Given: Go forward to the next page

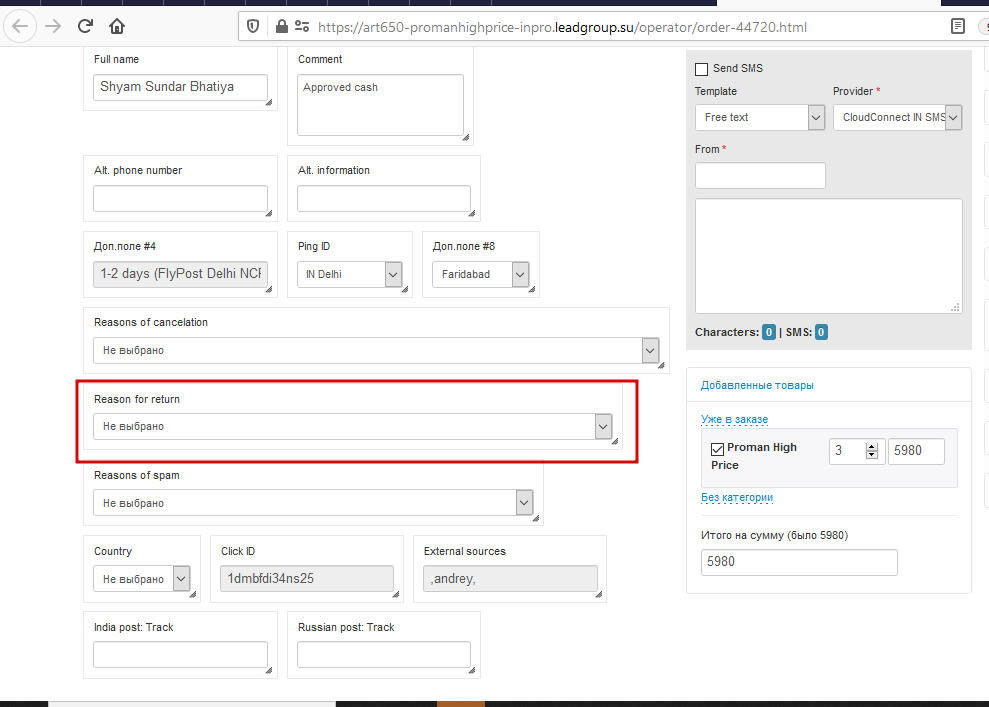Looking at the screenshot, I should coord(53,26).
